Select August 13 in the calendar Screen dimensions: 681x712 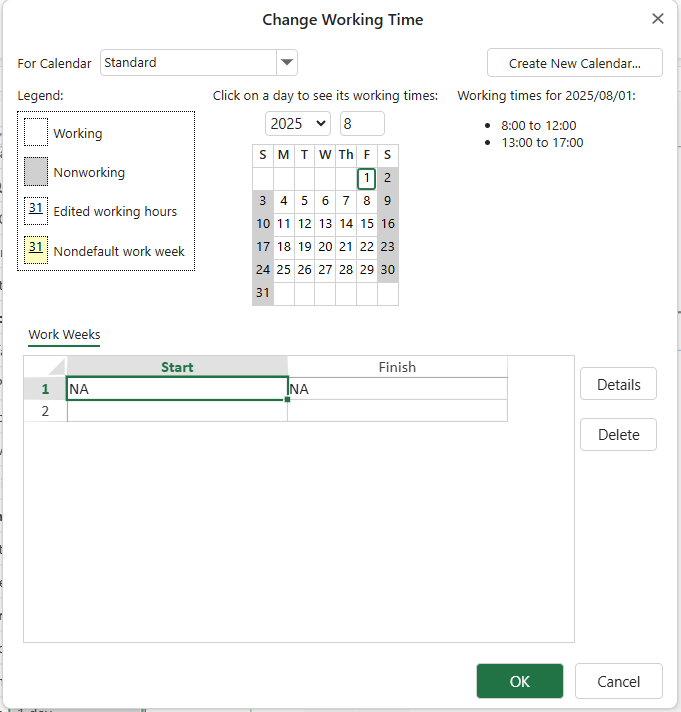tap(325, 224)
